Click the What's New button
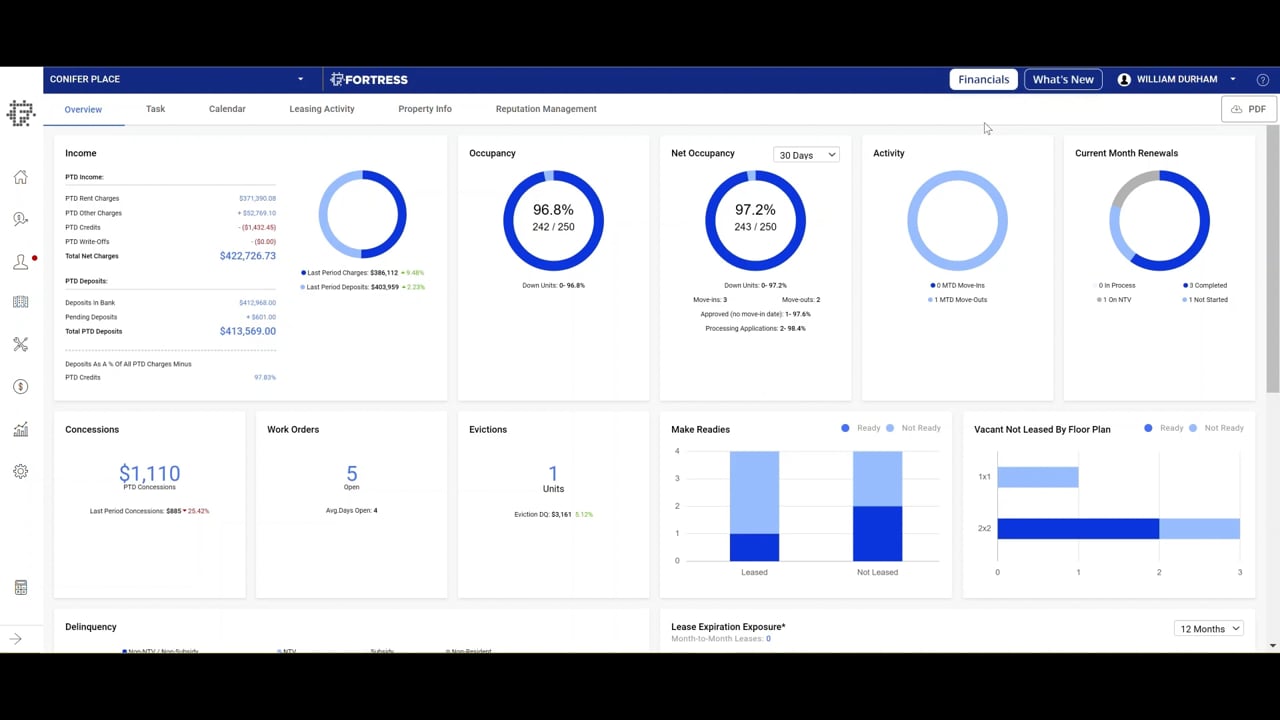 pos(1063,79)
